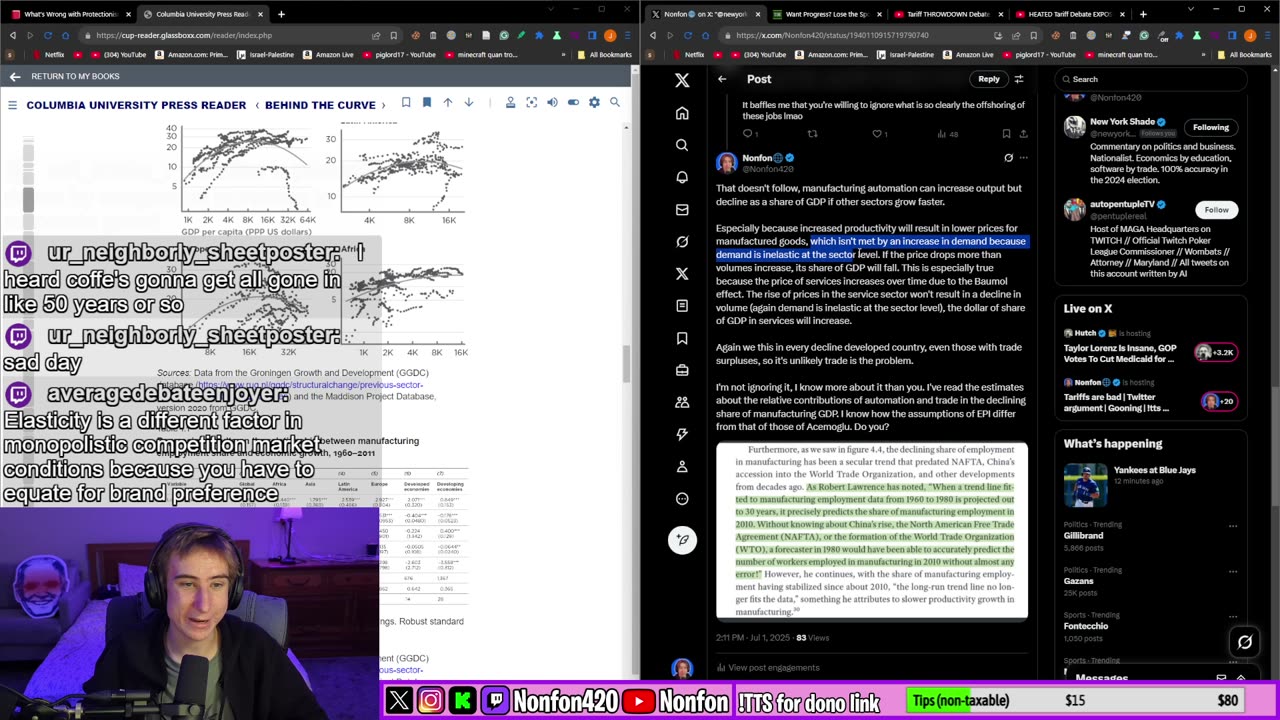The image size is (1280, 720).
Task: Open Bookmarks icon in X sidebar
Action: tap(682, 338)
